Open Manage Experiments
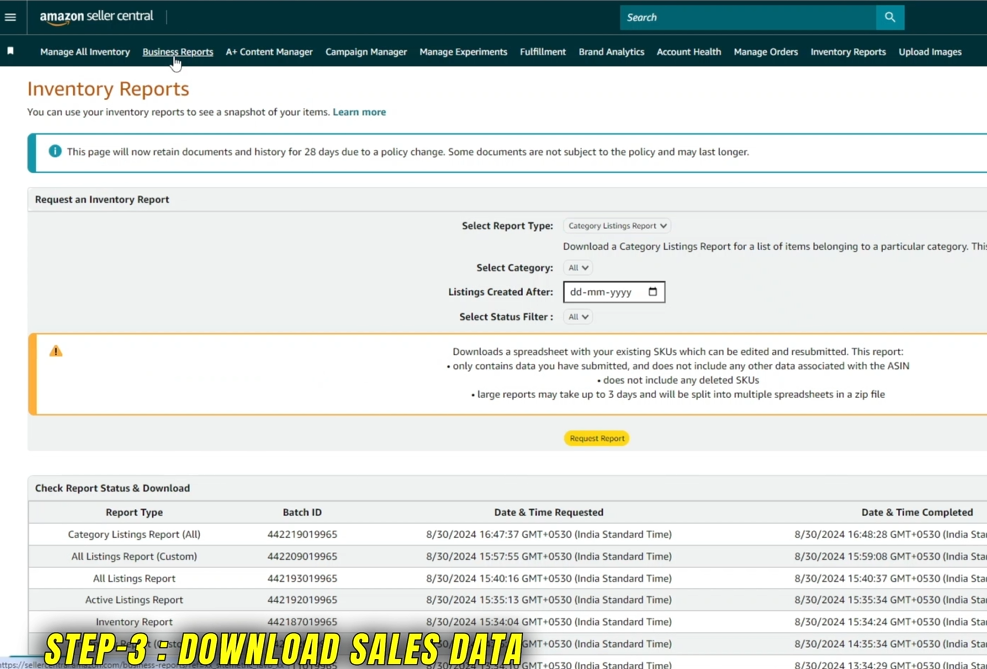This screenshot has width=987, height=669. (x=463, y=52)
